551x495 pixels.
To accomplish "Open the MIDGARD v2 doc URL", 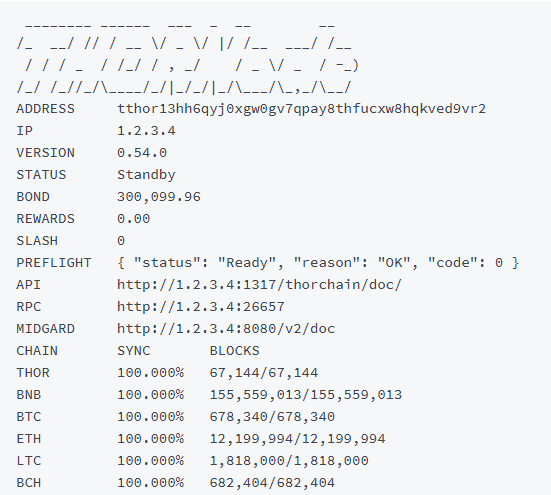I will tap(226, 329).
